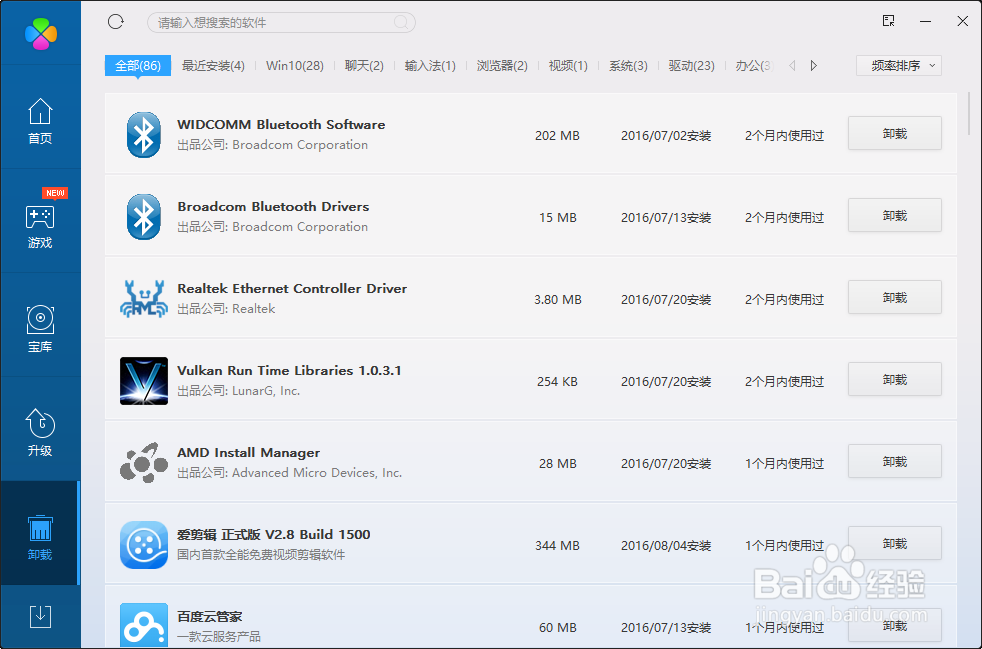Uninstall 百度云管家 with its 卸载 button

pyautogui.click(x=894, y=626)
